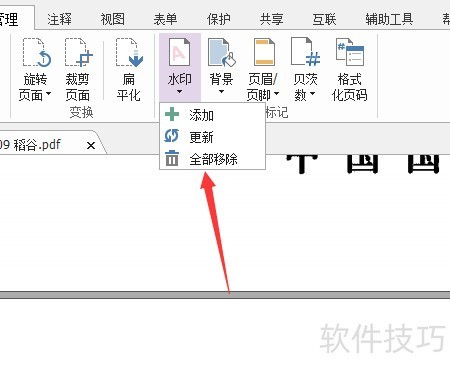Click the Rotate Pages (旋转页面) icon
The width and height of the screenshot is (450, 372).
point(36,52)
